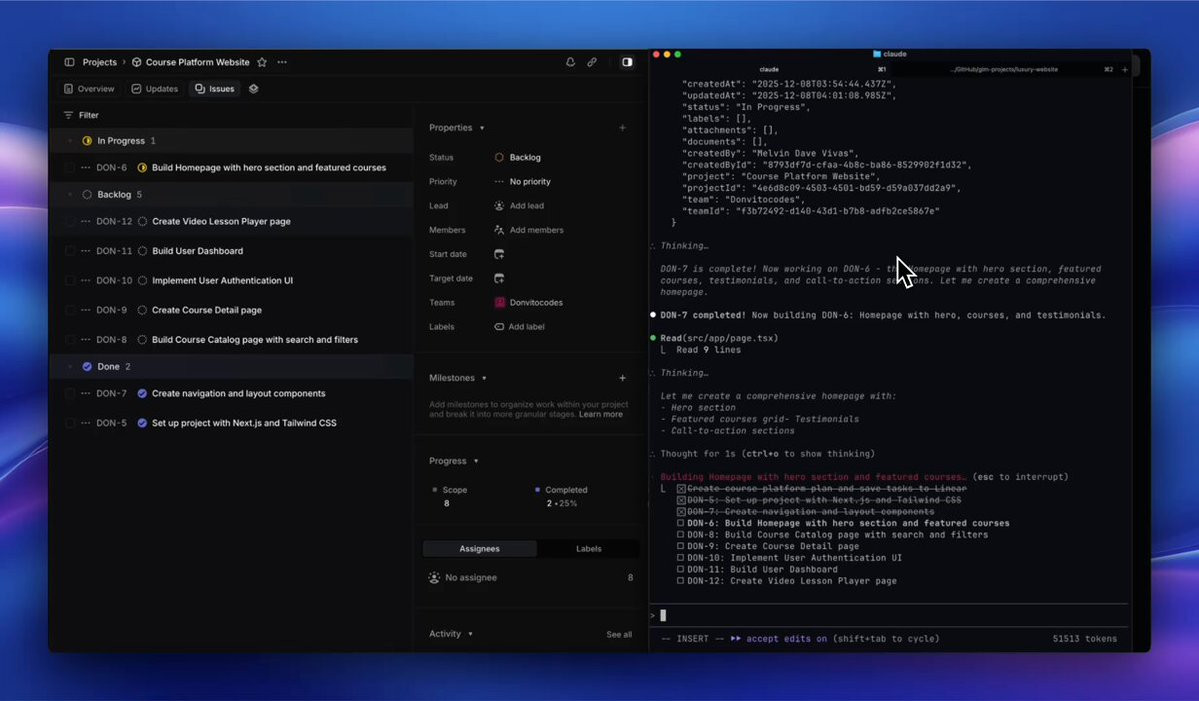1199x701 pixels.
Task: Toggle the left sidebar icon beside Projects
Action: click(70, 62)
